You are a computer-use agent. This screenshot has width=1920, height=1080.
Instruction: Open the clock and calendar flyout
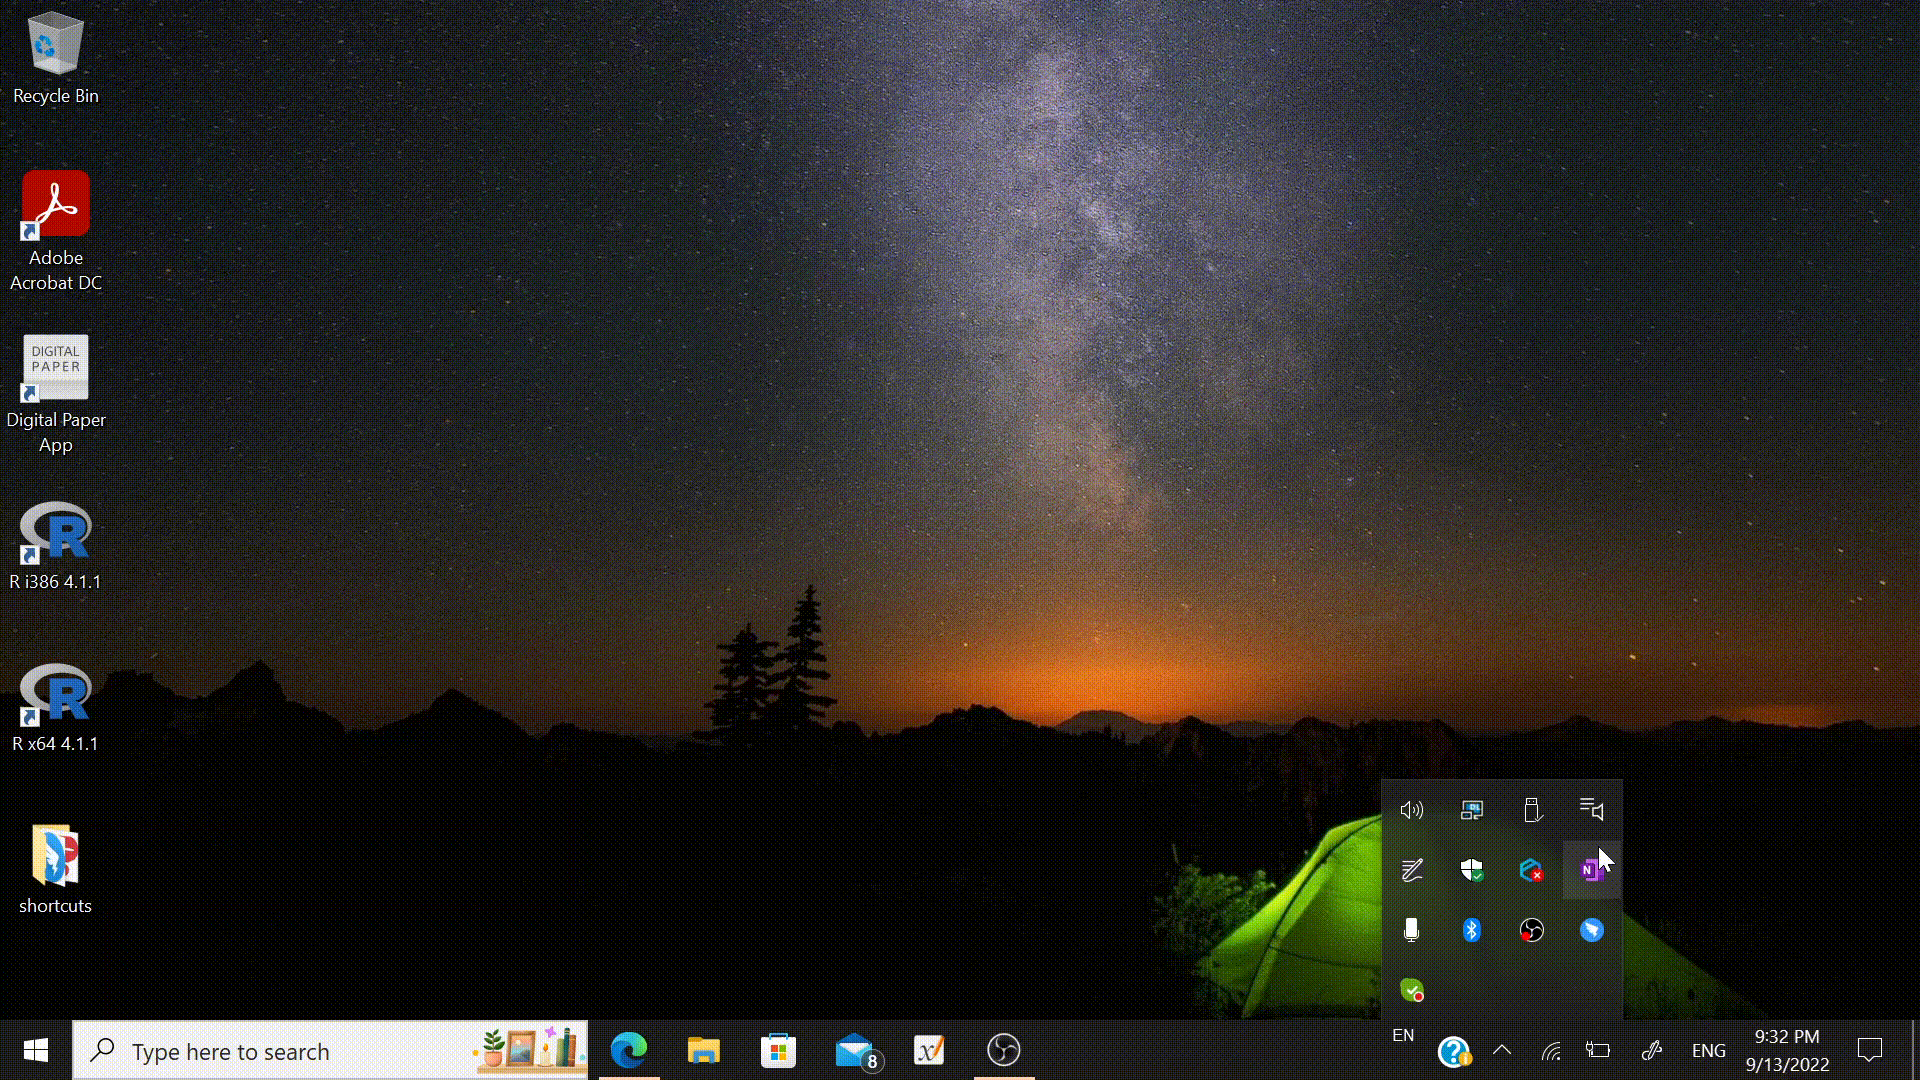[1787, 1050]
